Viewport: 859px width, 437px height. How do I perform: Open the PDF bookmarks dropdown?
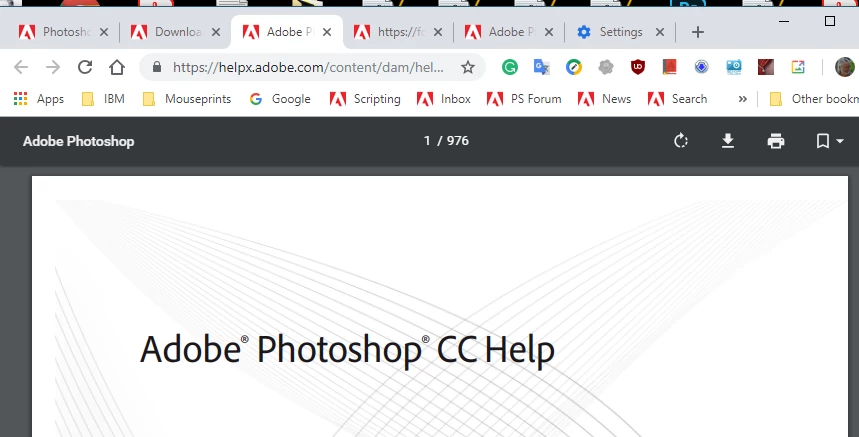[x=829, y=141]
